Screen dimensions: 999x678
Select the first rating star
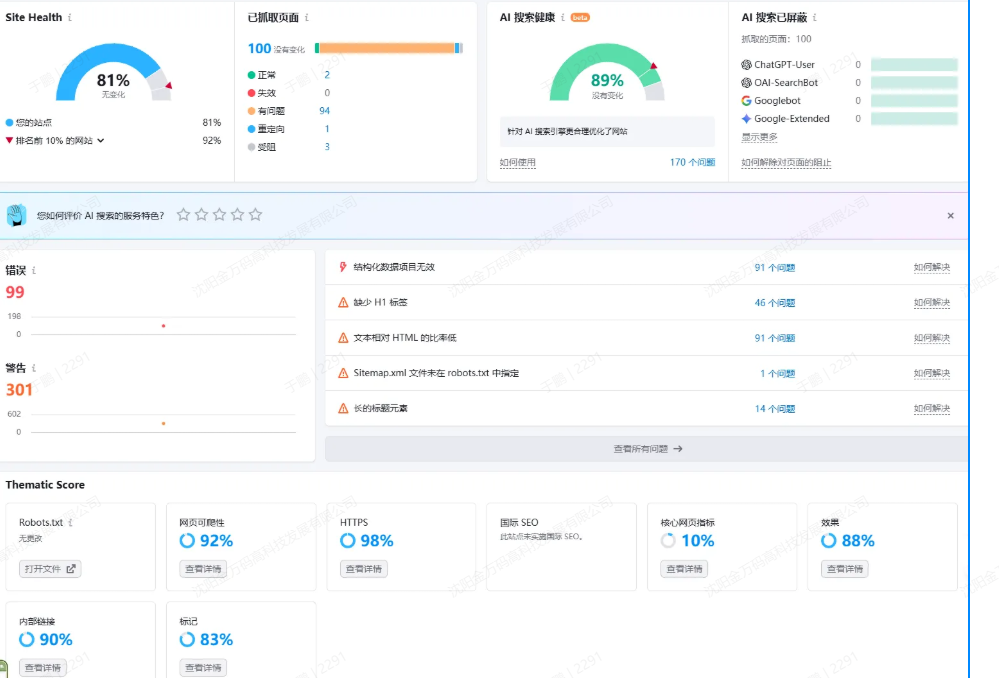(183, 215)
